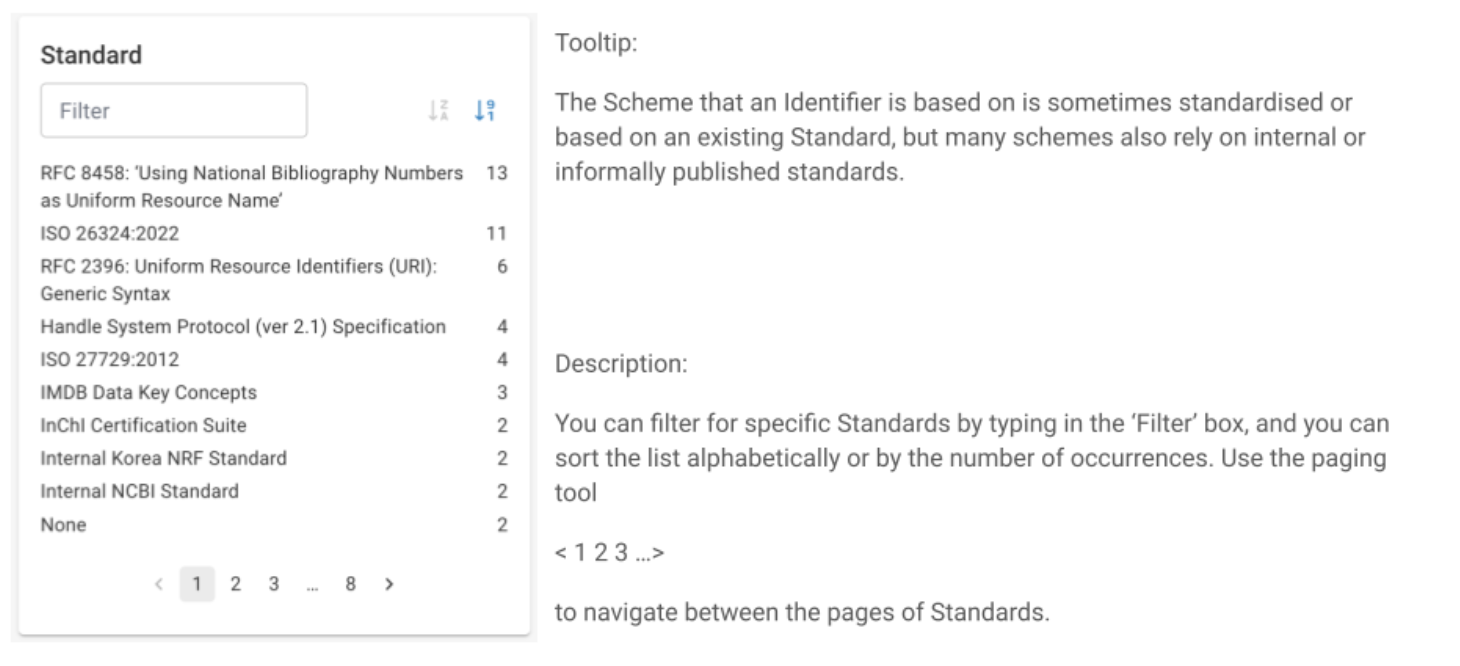Screen dimensions: 1460x666
Task: Select Handle System Protocol Specification entry
Action: [274, 327]
